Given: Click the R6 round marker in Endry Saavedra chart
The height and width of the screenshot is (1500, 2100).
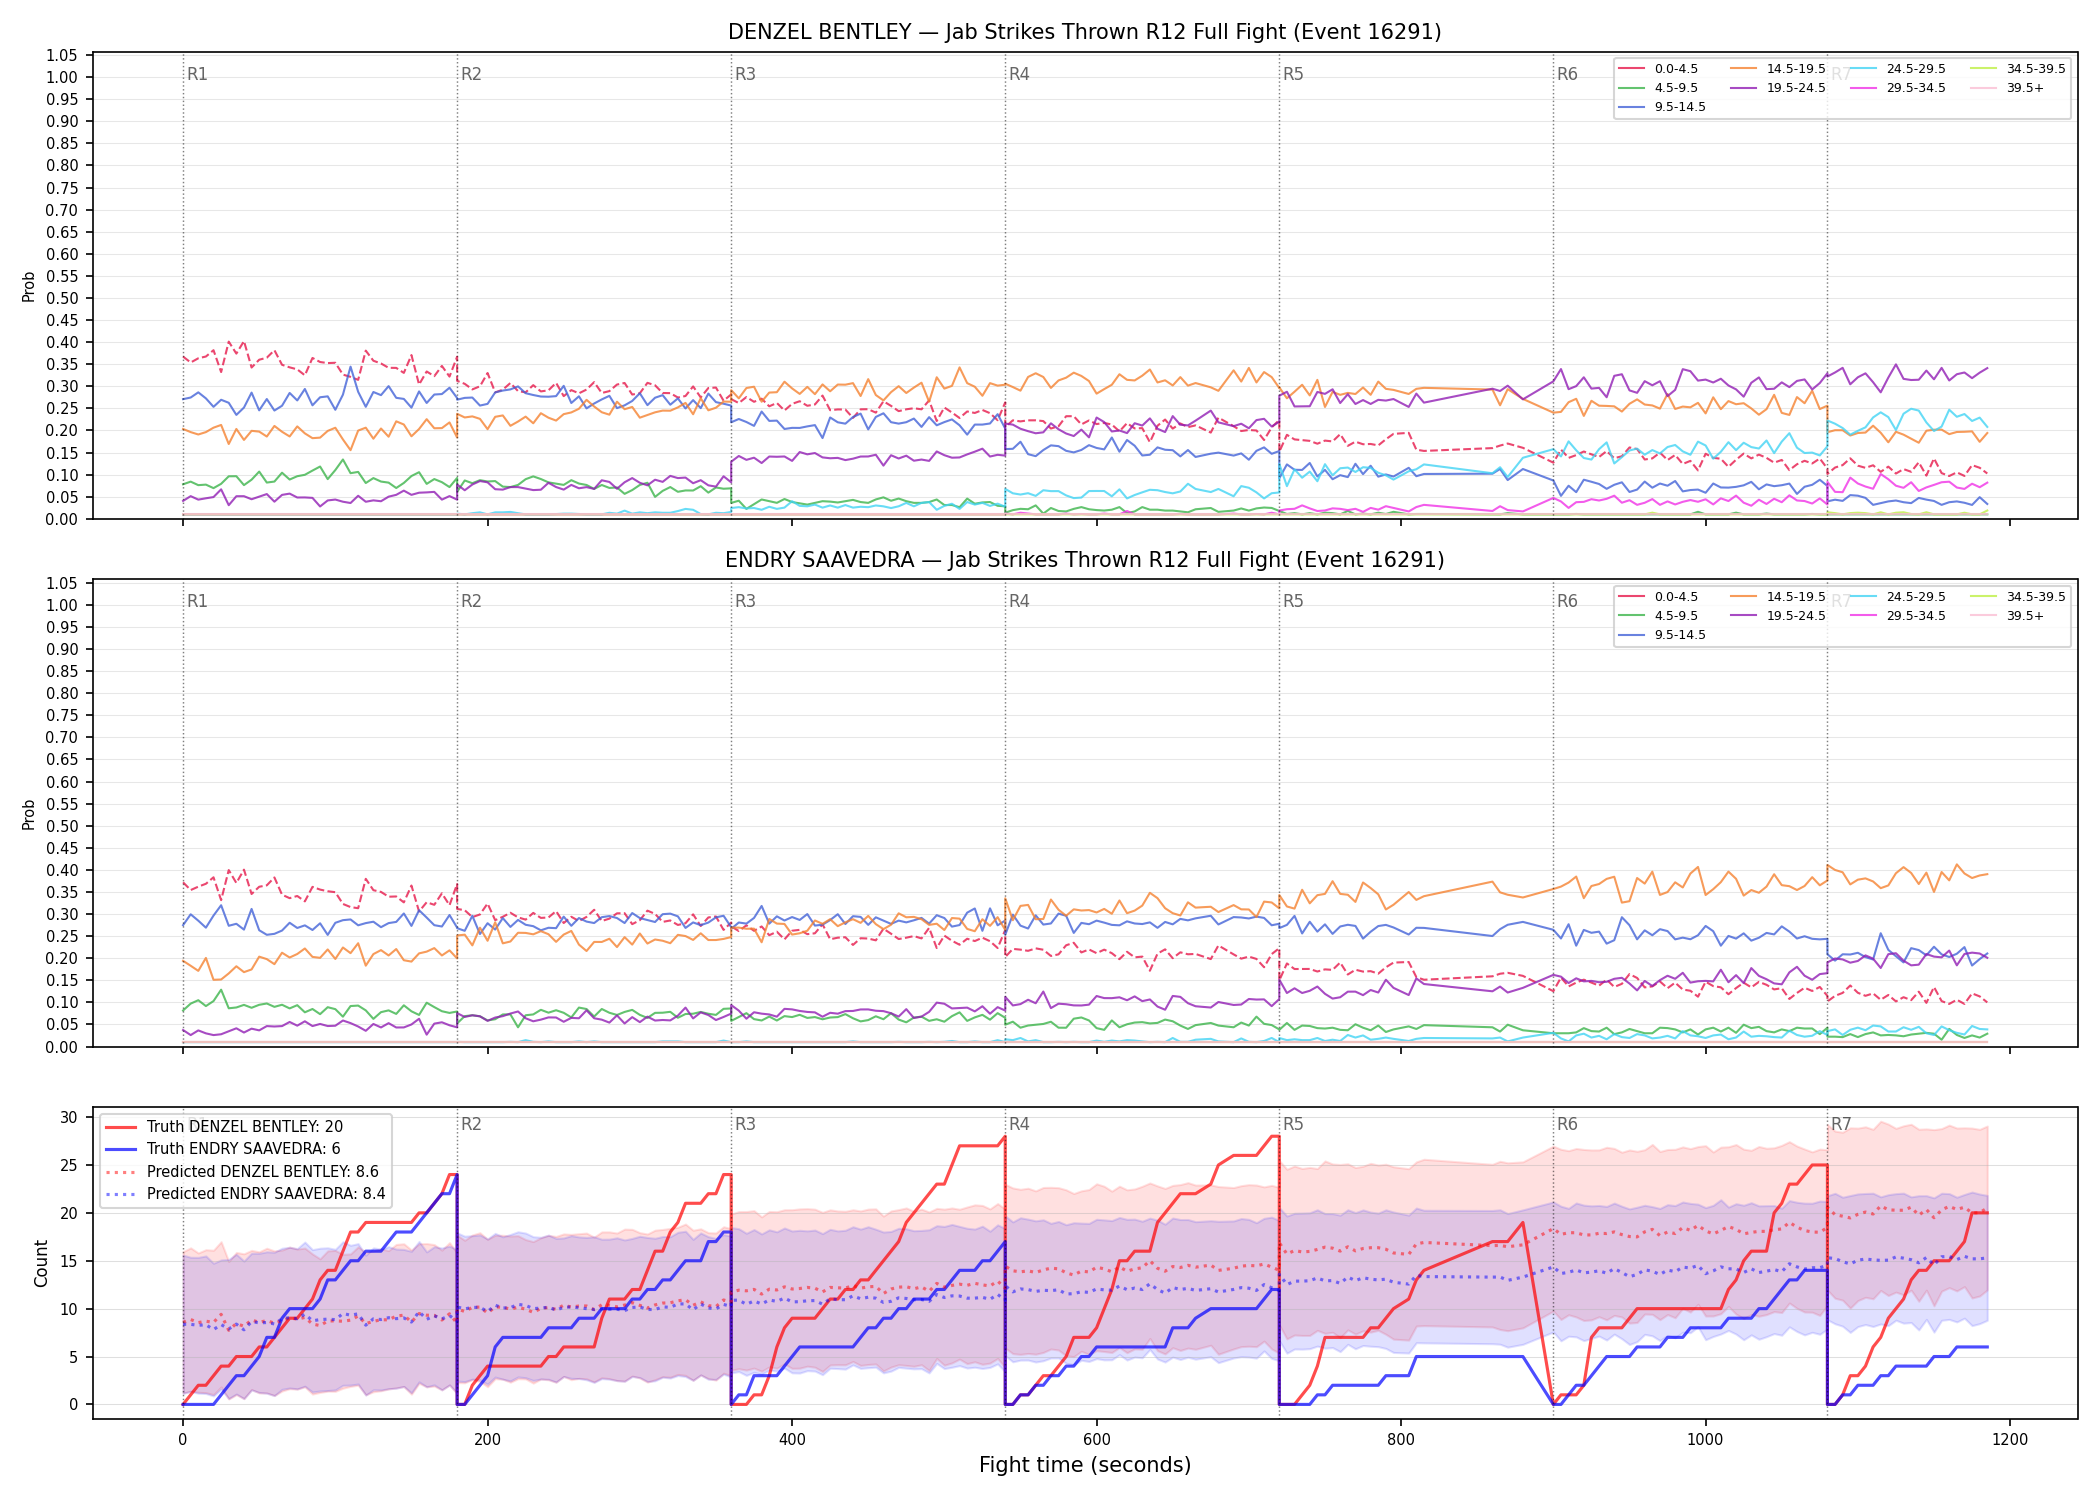Looking at the screenshot, I should pos(1567,601).
